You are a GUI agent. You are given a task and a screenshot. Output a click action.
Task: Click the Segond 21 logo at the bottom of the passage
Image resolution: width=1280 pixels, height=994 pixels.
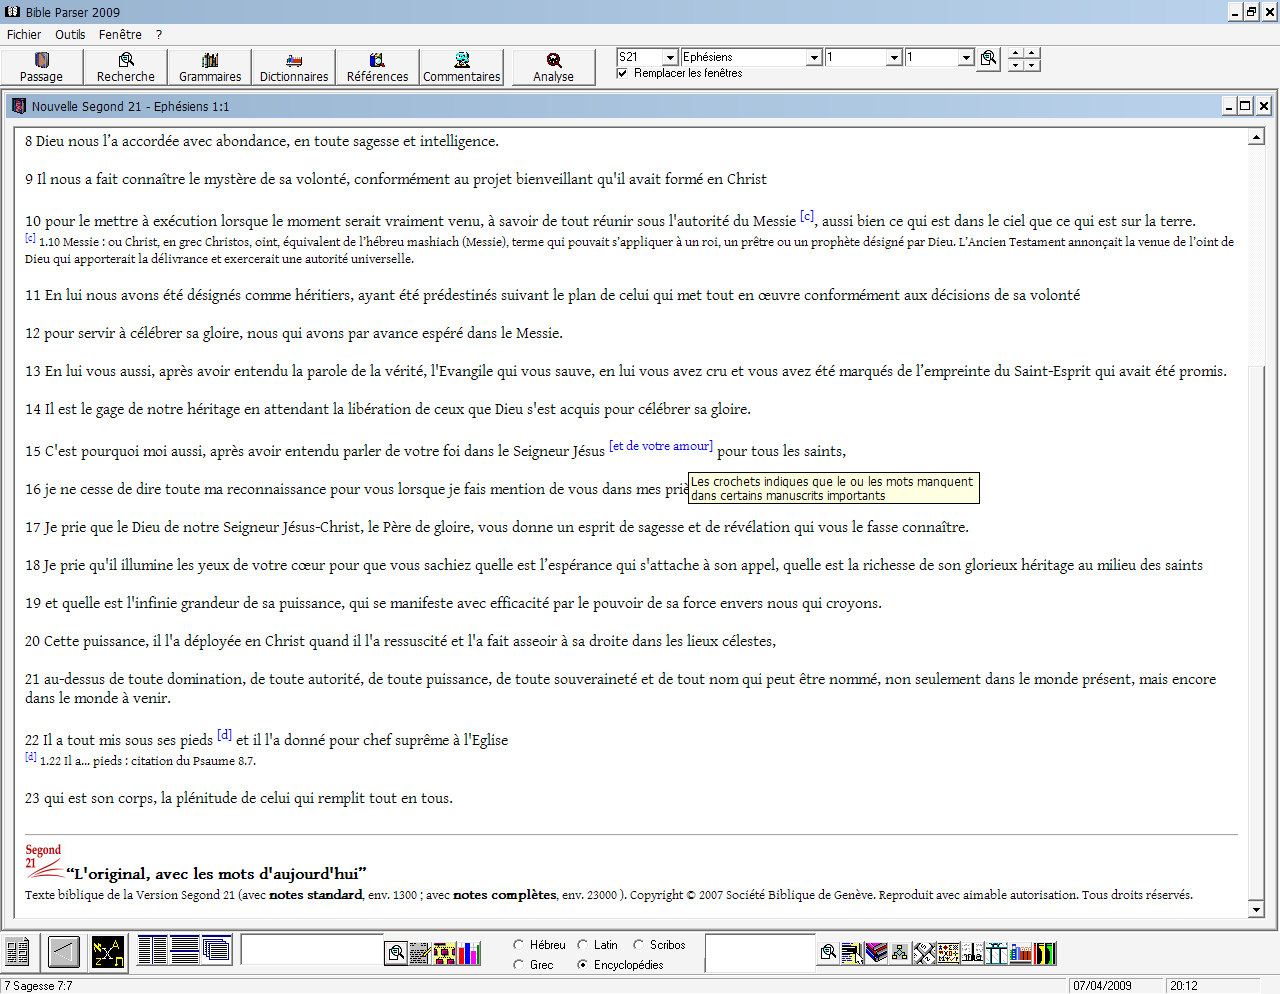click(x=43, y=862)
